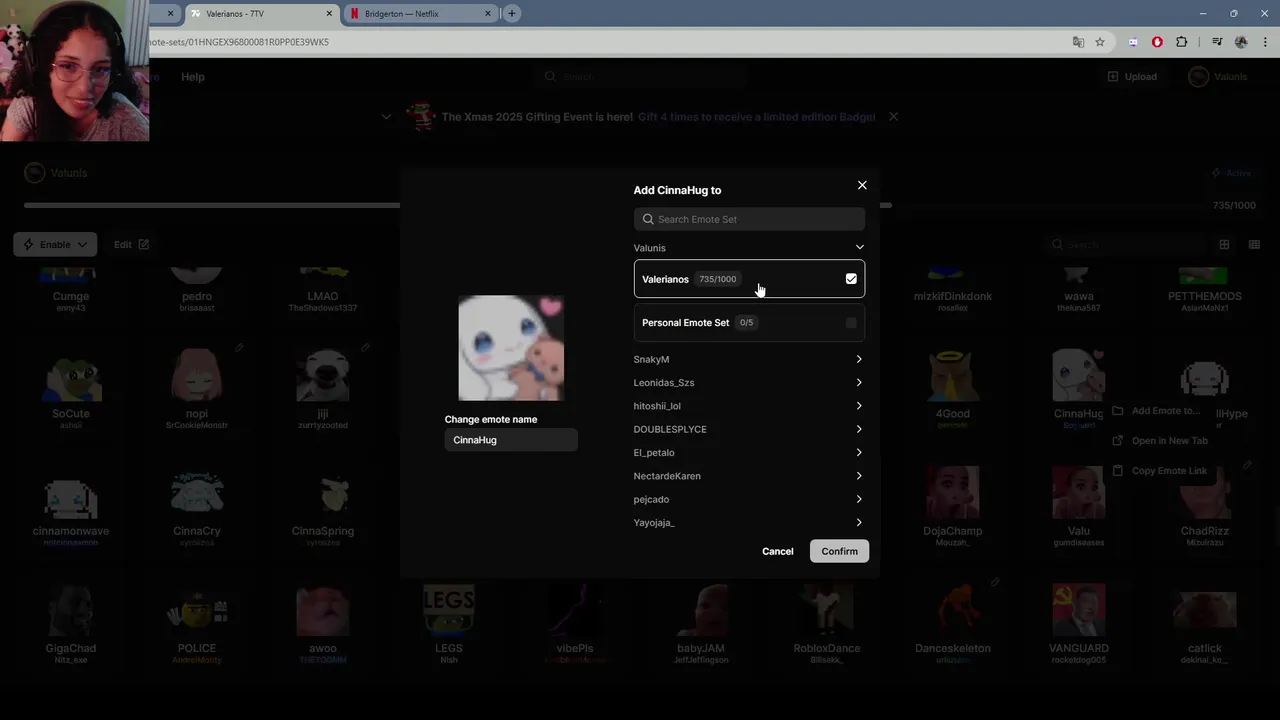Select the Personal Emote Set 0/5 row
The width and height of the screenshot is (1280, 720).
749,323
